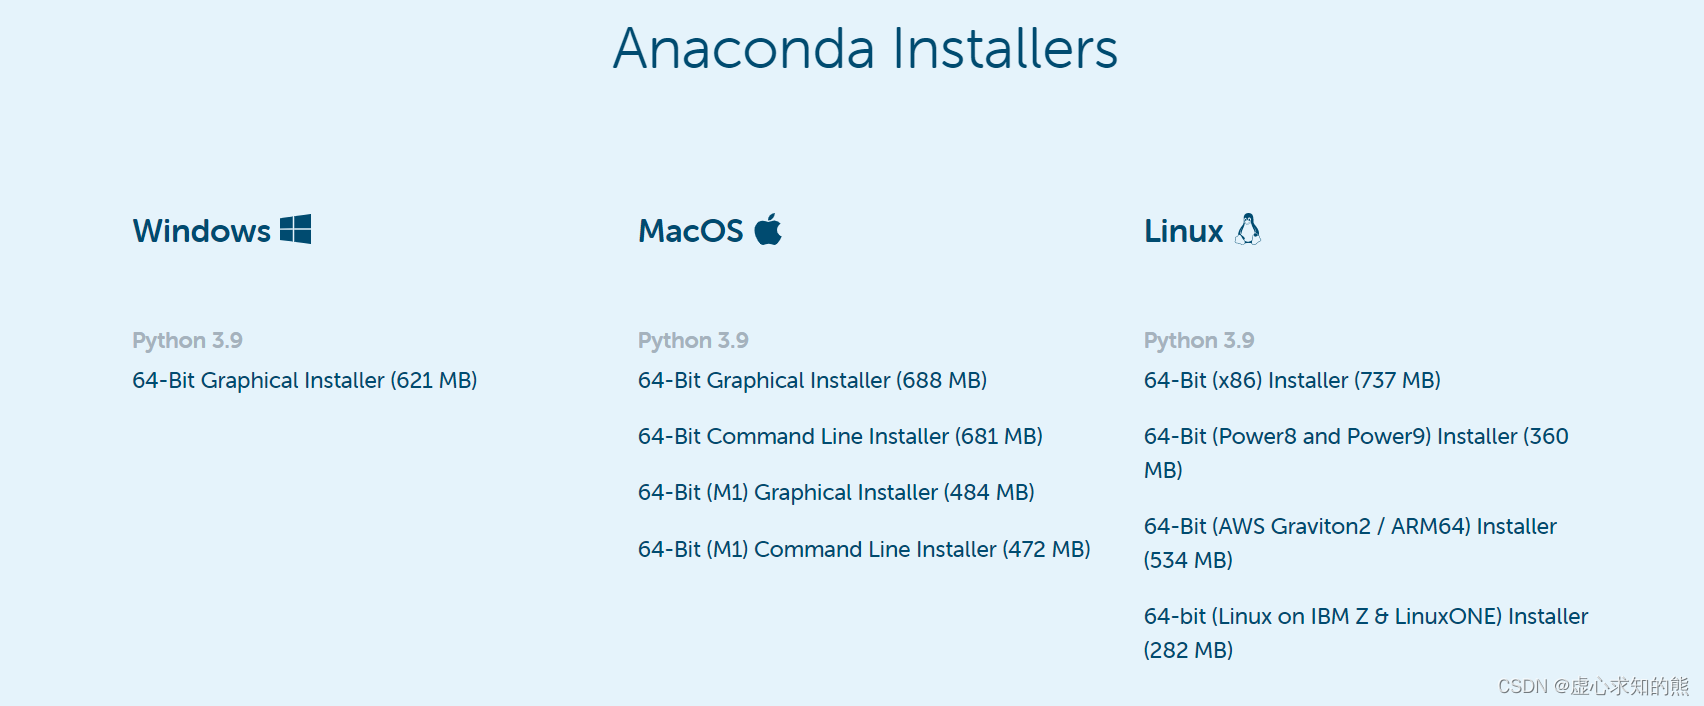Download the Windows 64-Bit Graphical Installer (621 MB)

pos(305,381)
